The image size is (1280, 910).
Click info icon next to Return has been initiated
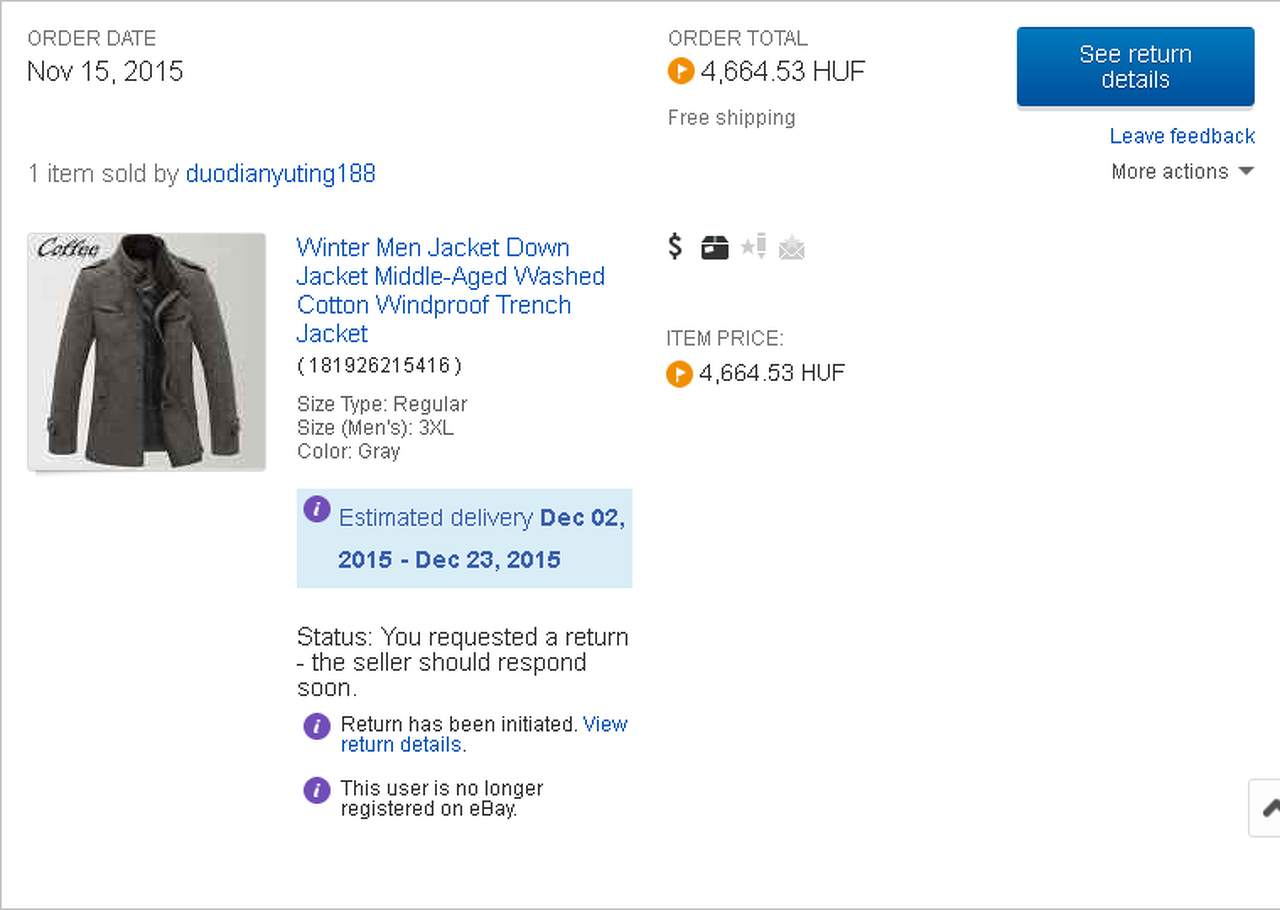click(317, 726)
